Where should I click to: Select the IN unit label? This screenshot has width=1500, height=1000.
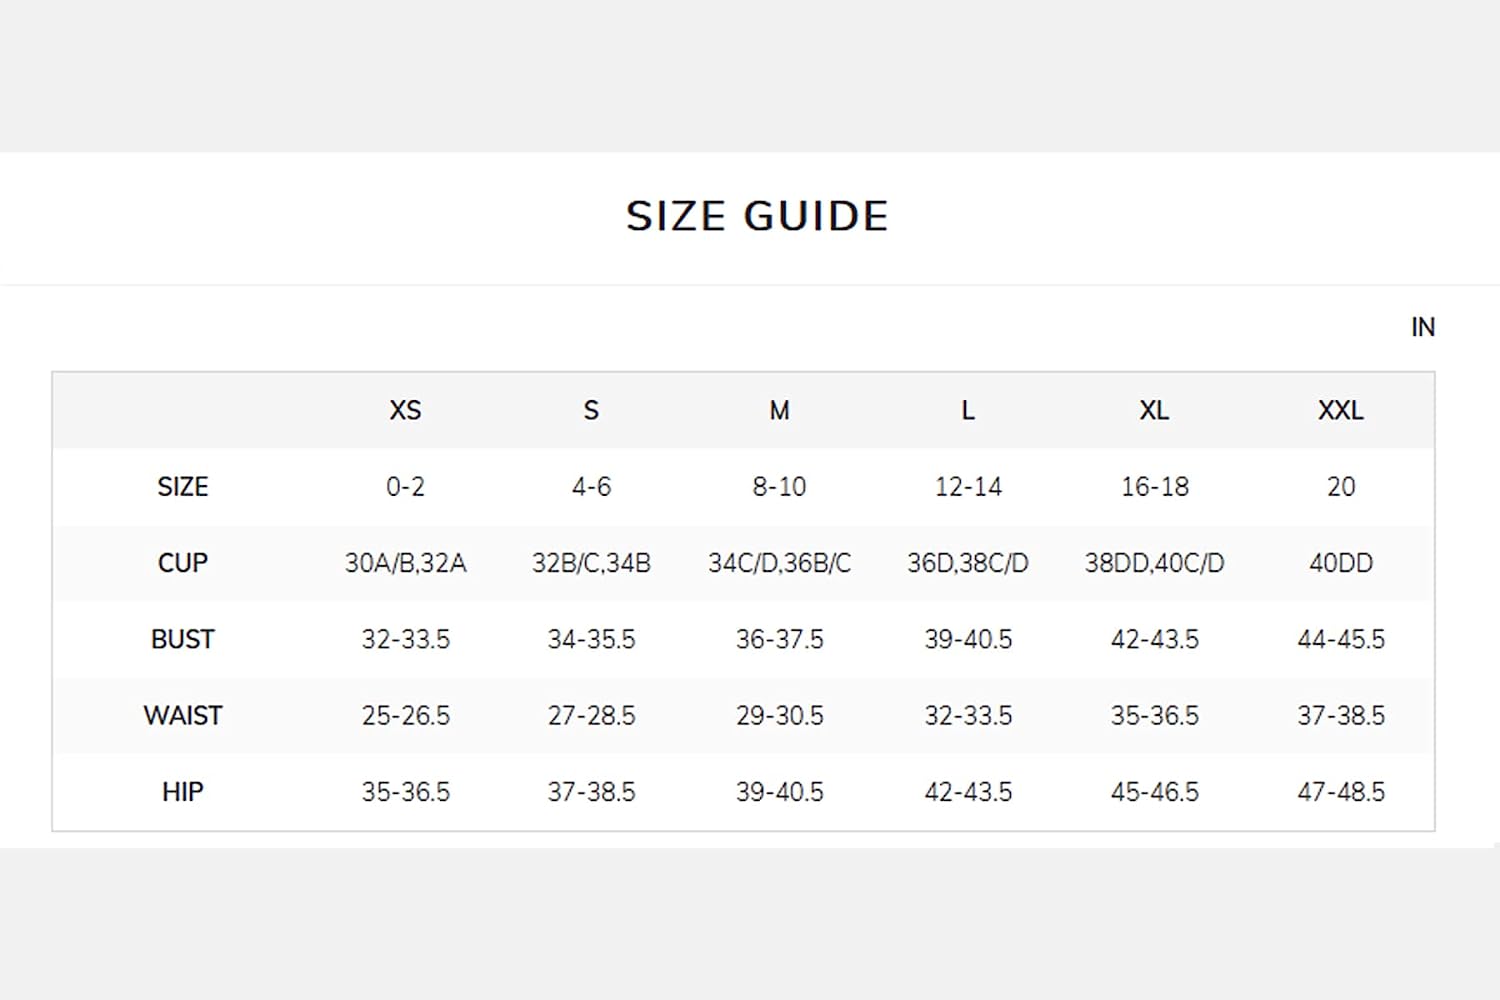(1422, 327)
